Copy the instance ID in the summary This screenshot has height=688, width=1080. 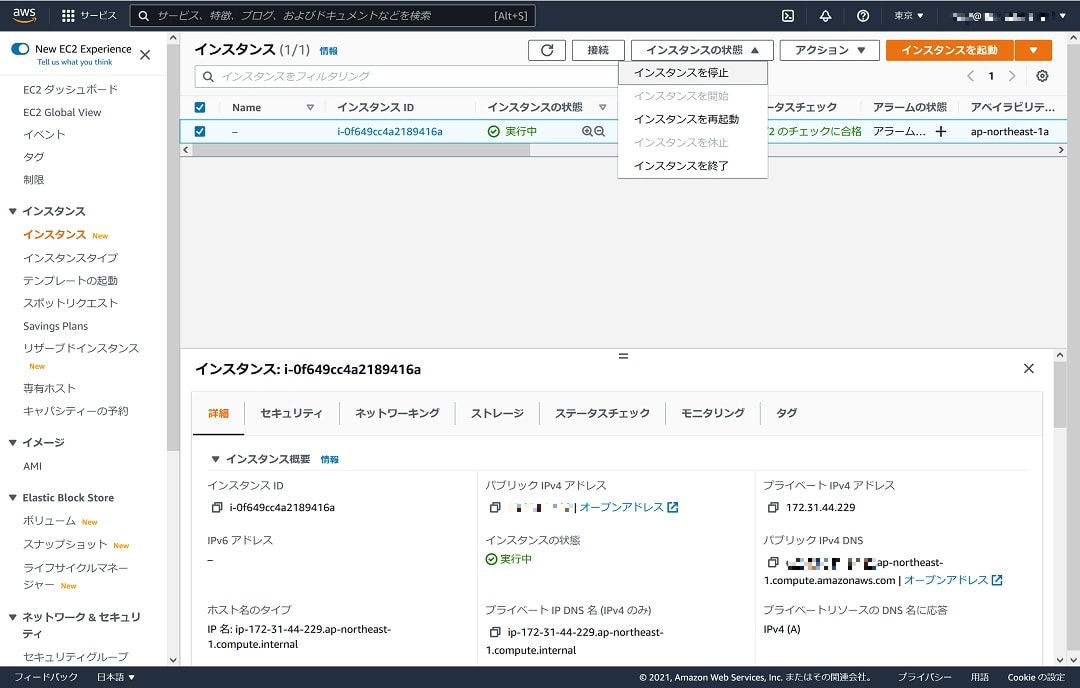pyautogui.click(x=217, y=508)
